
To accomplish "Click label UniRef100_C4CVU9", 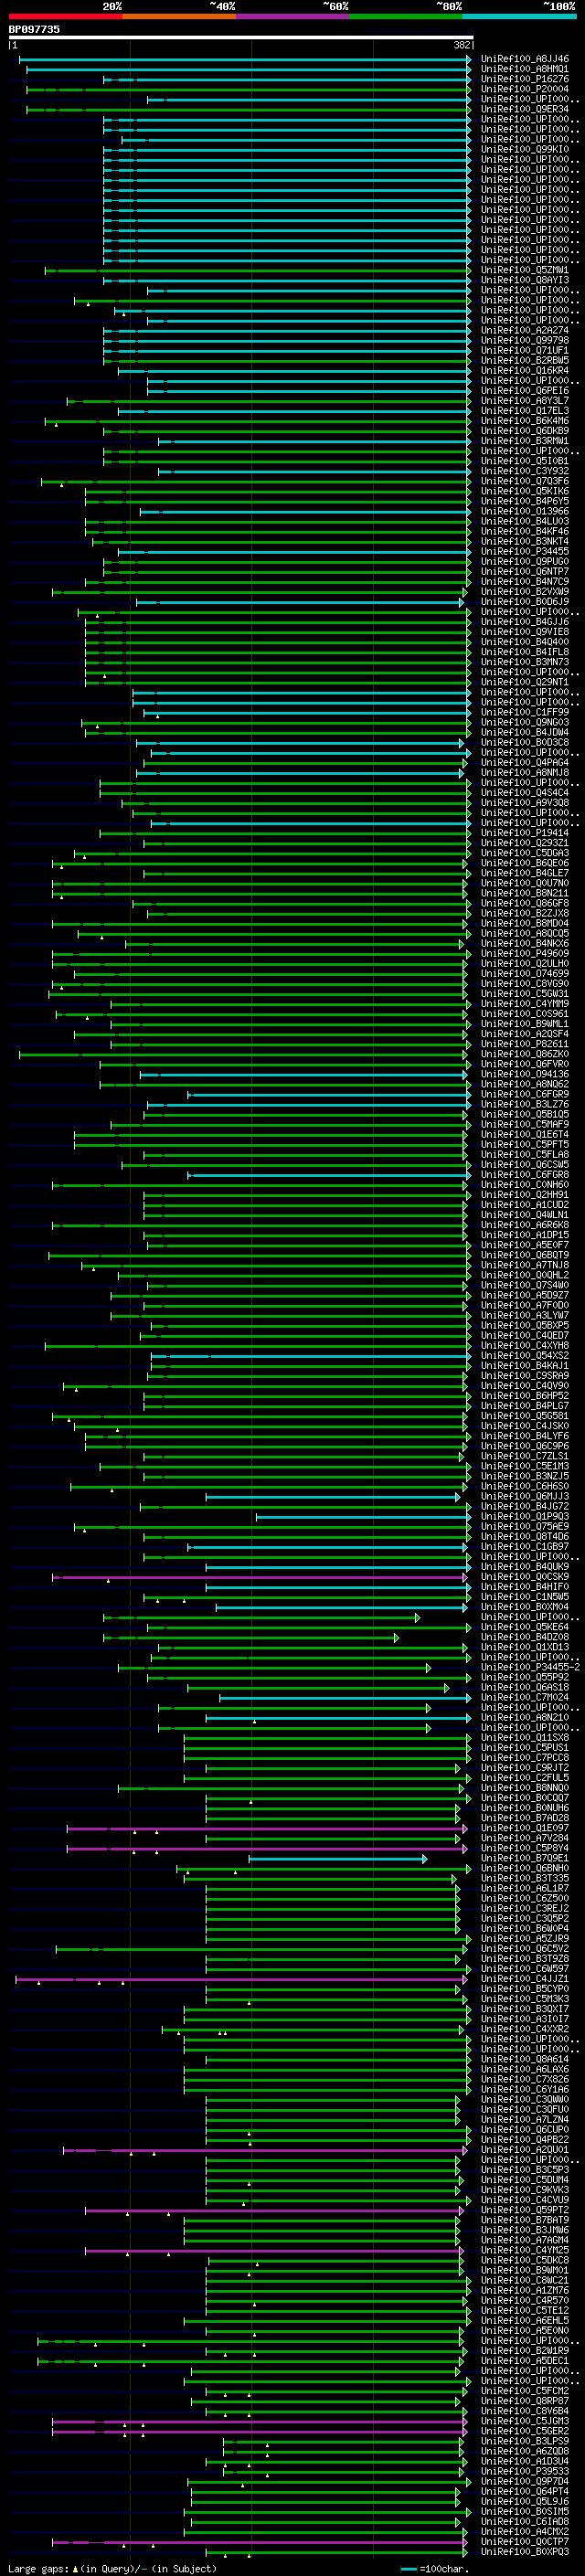I will click(525, 2200).
